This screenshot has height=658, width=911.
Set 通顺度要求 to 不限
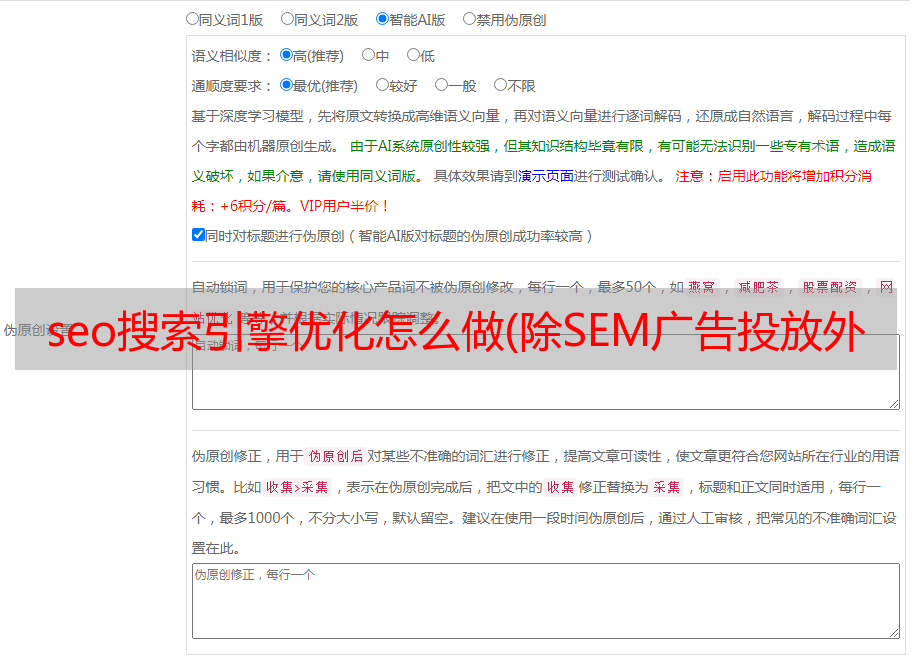[x=500, y=85]
